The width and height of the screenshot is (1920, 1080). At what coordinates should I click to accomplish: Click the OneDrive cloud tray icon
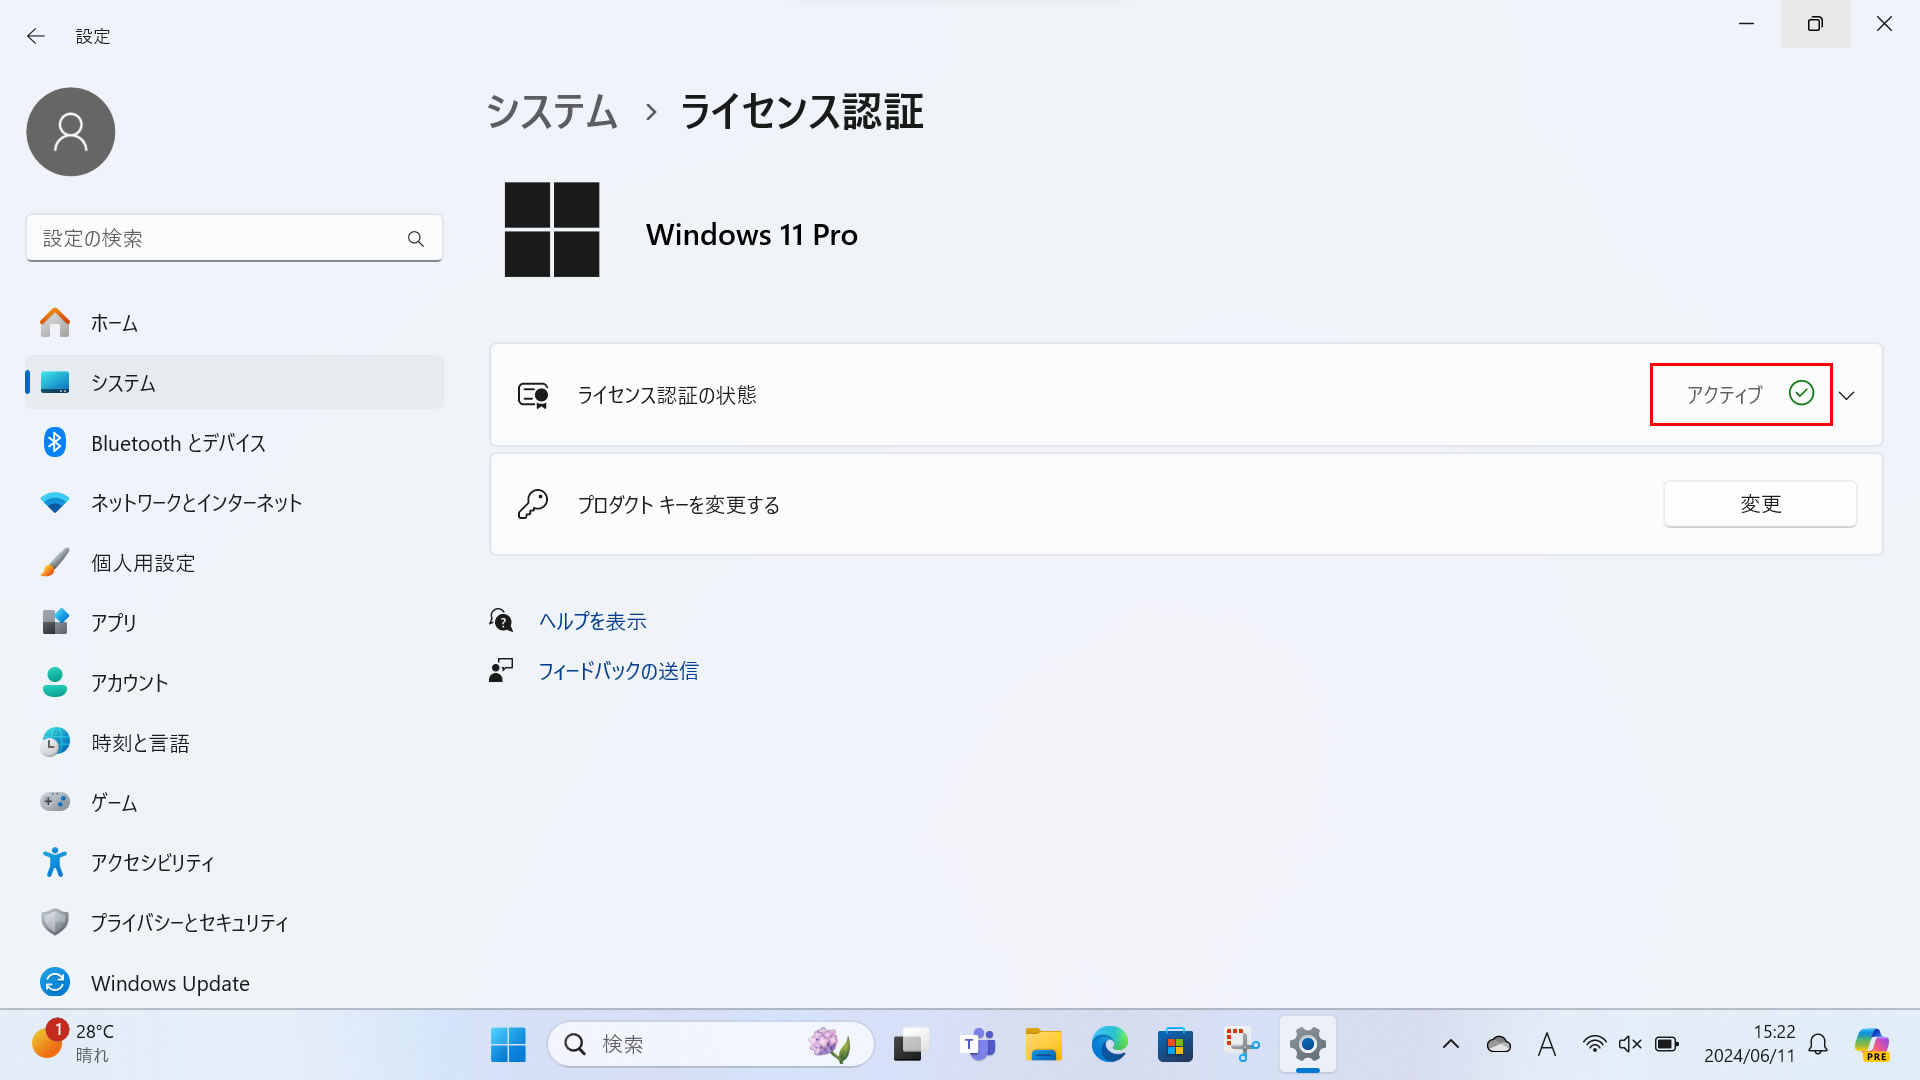coord(1498,1045)
